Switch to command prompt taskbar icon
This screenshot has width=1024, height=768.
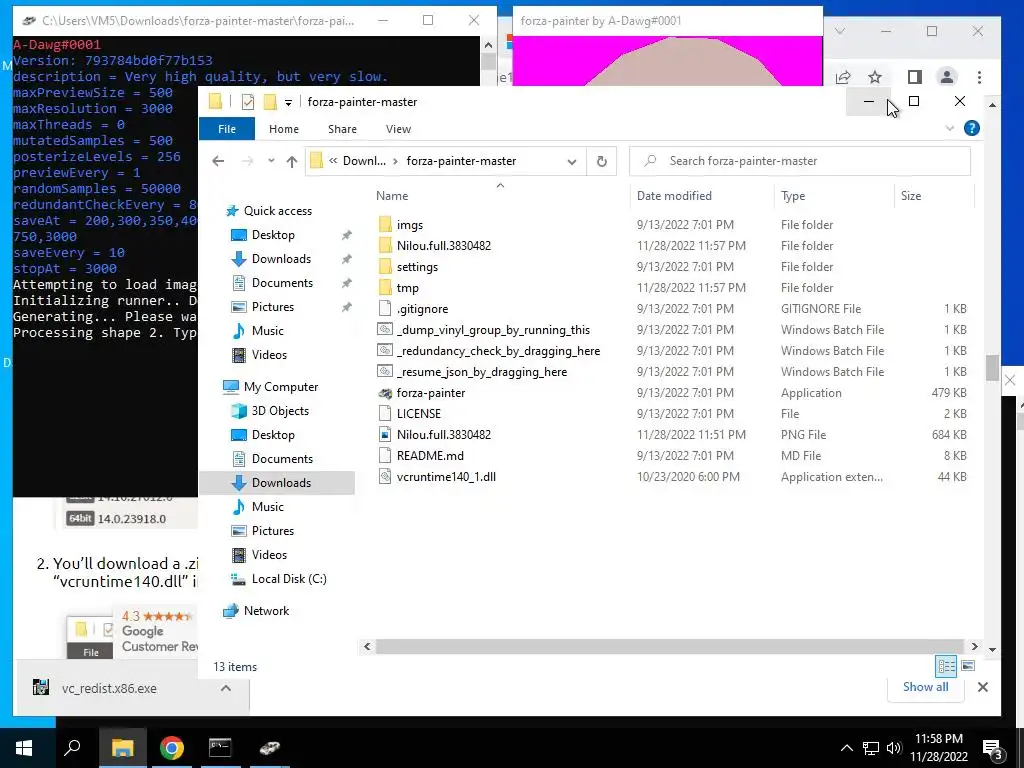[220, 748]
